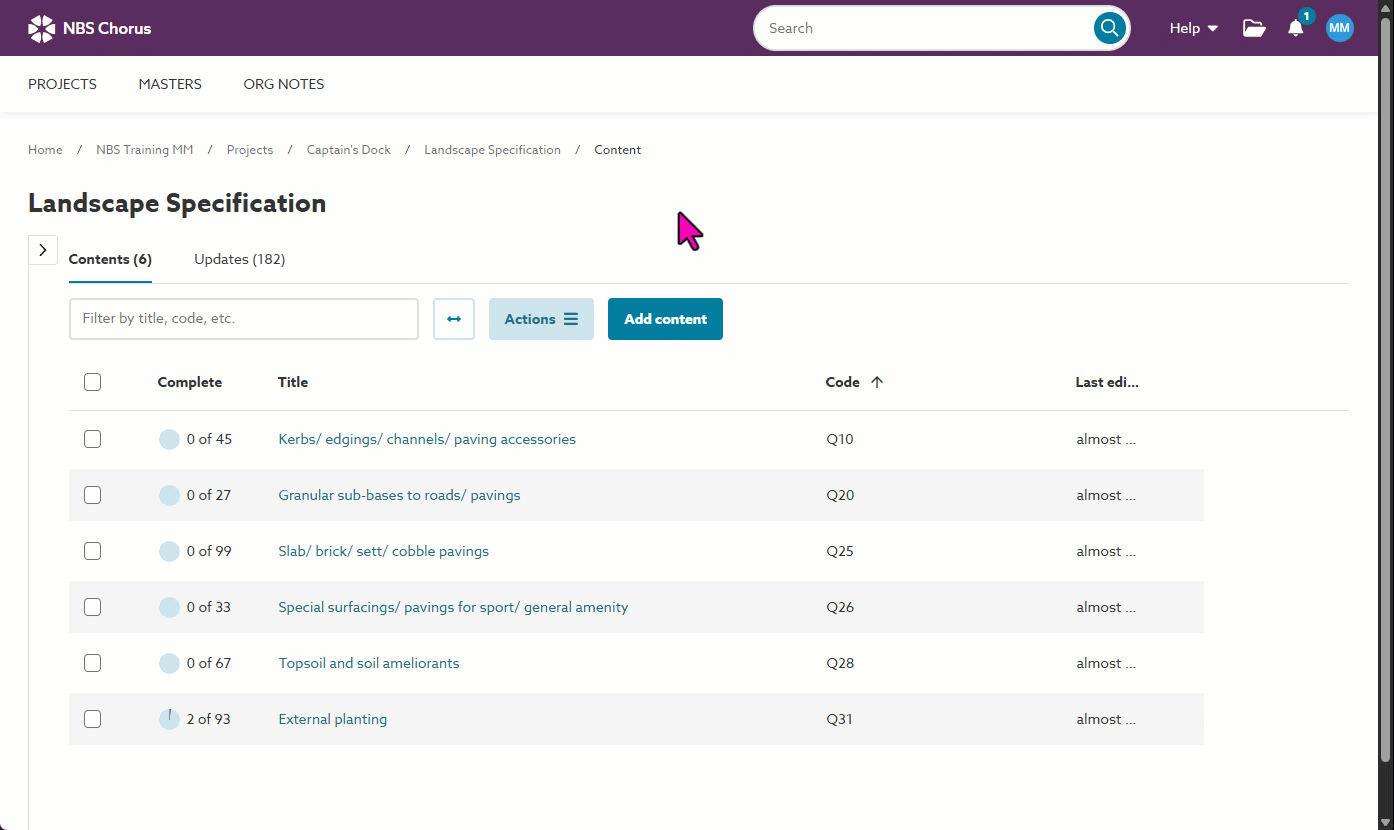Click the "0 of 27" completion text
This screenshot has width=1394, height=830.
pyautogui.click(x=209, y=495)
